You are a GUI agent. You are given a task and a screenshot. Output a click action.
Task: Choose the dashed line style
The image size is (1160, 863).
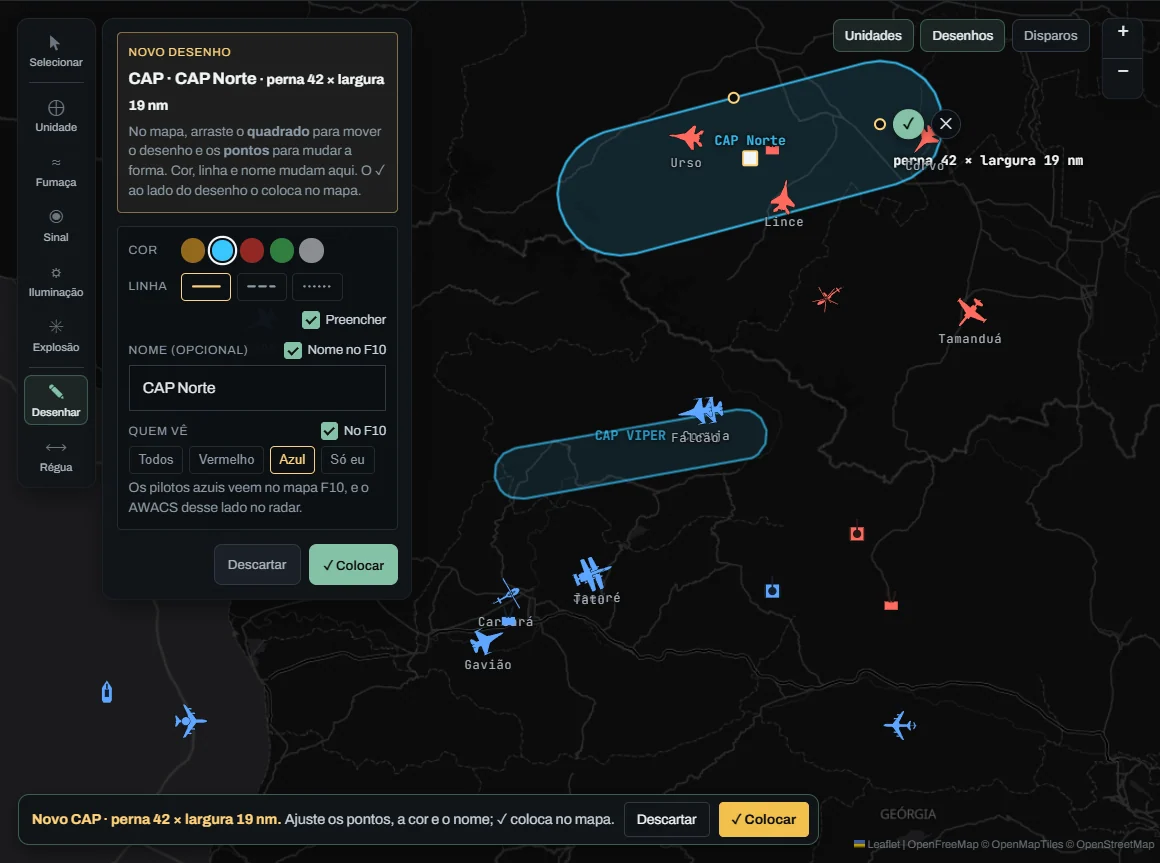pos(261,286)
